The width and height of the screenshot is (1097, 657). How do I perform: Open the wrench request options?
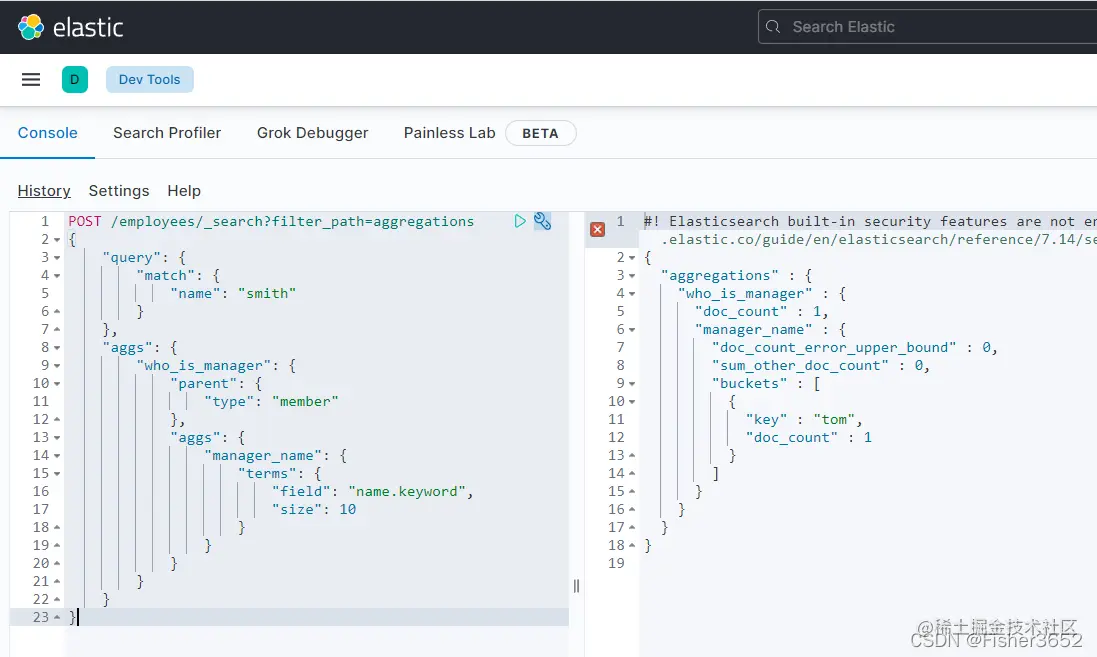[x=542, y=221]
